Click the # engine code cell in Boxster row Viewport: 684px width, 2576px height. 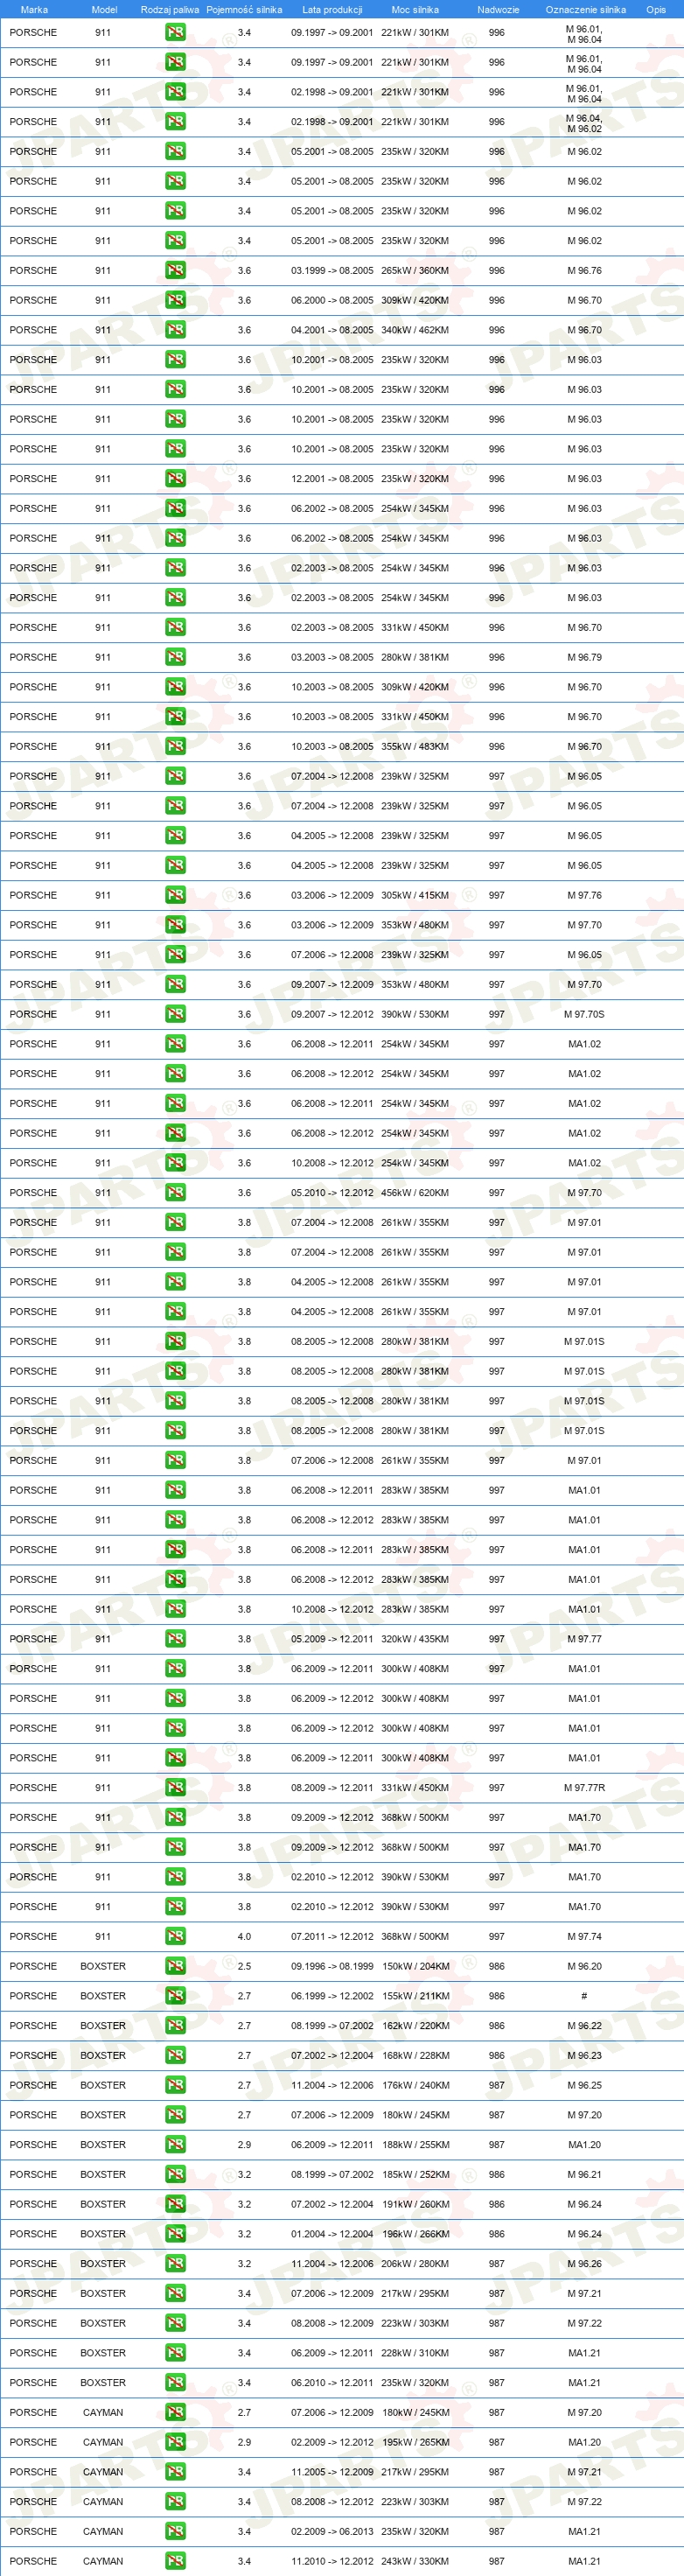click(584, 1996)
